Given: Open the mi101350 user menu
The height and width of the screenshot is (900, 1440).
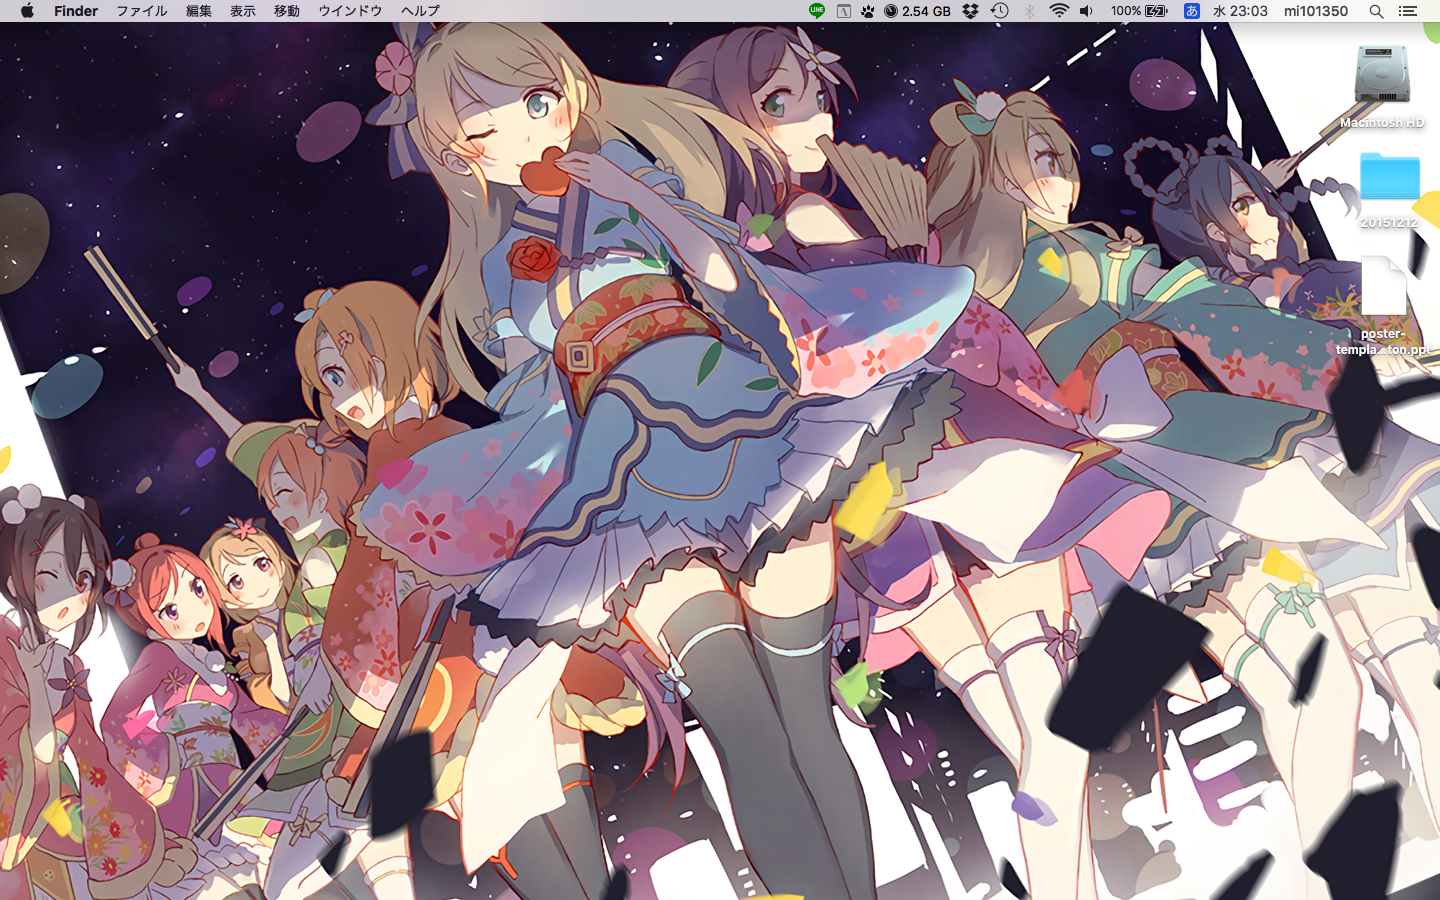Looking at the screenshot, I should click(x=1316, y=11).
